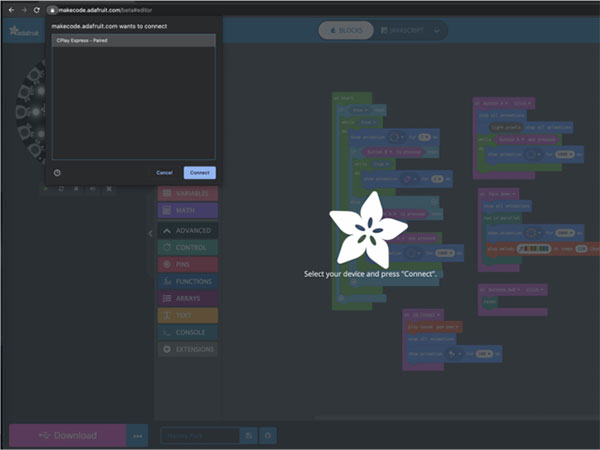Cancel the device connection dialog

pos(165,172)
